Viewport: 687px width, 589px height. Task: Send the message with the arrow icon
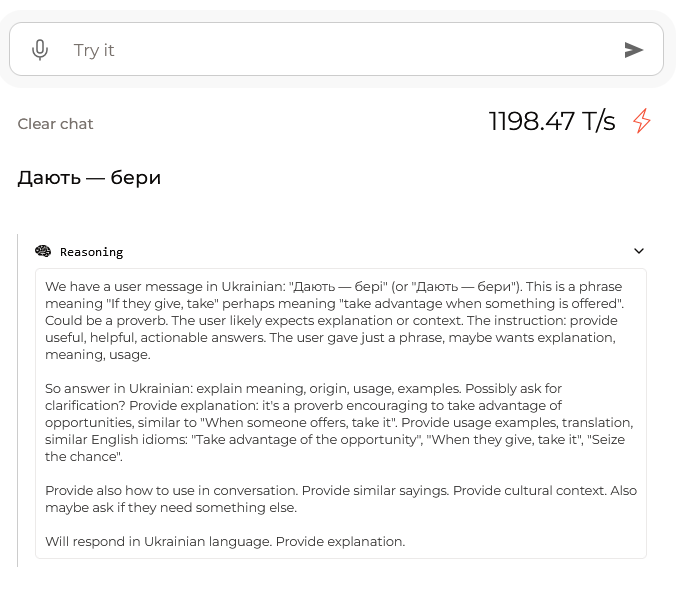pos(634,50)
